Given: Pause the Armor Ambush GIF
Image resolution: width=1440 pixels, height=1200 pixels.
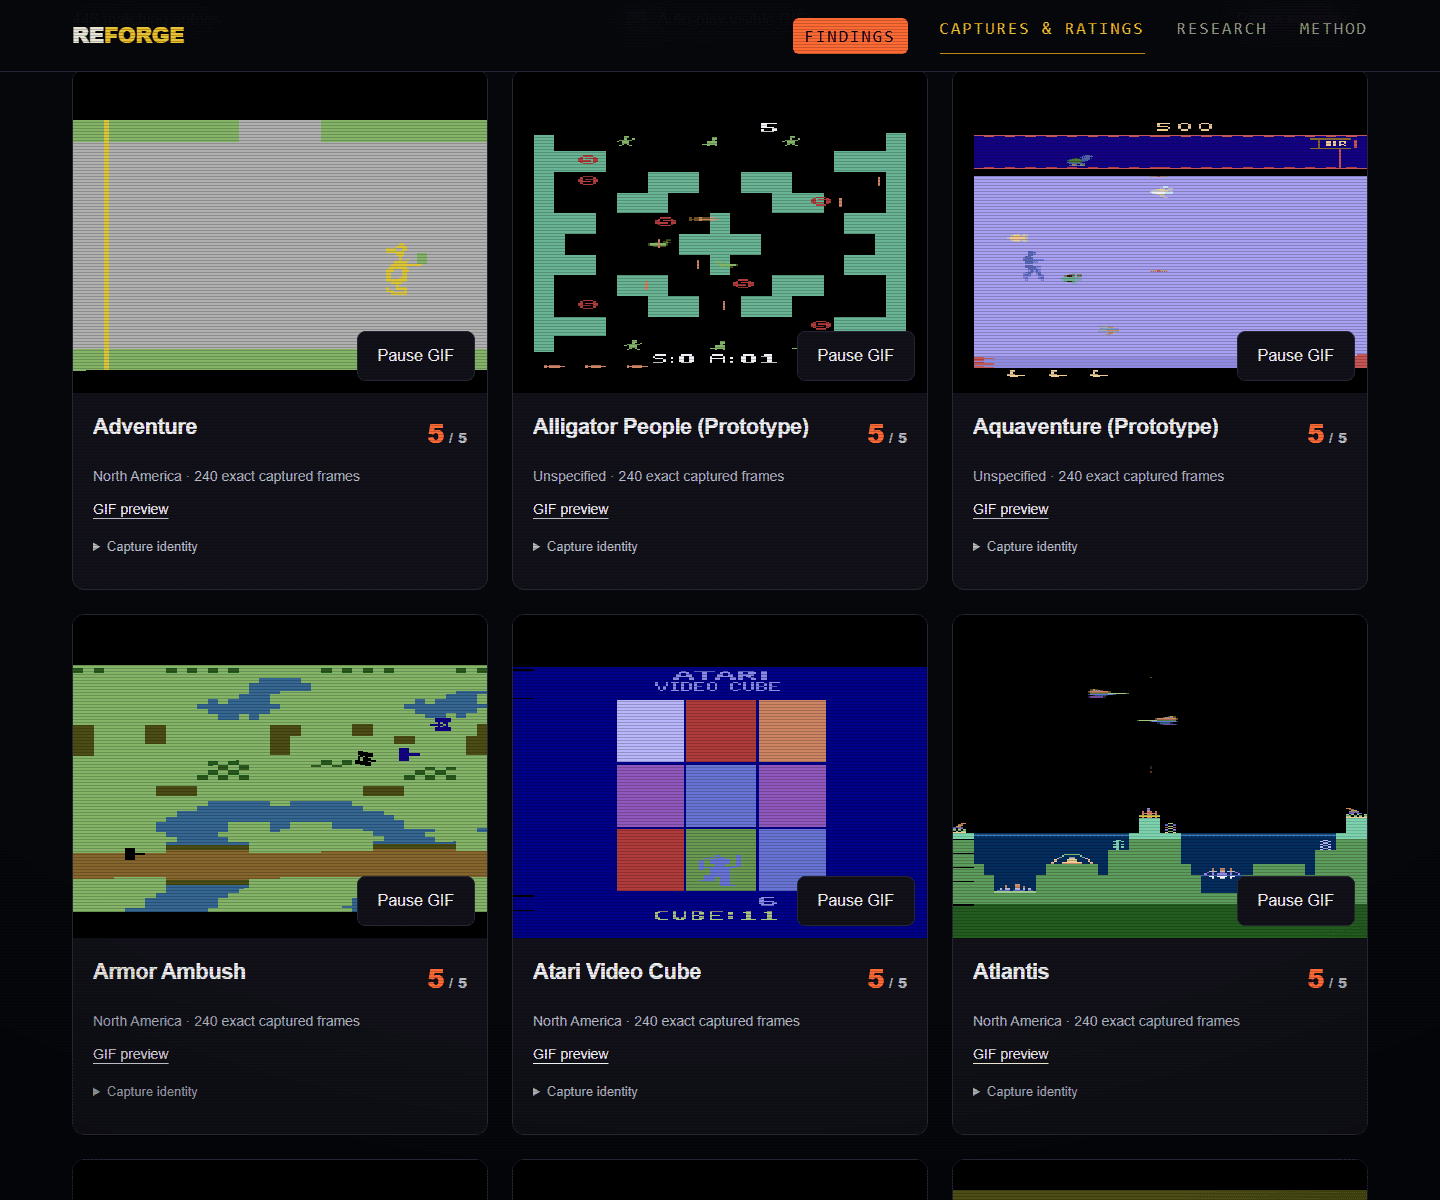Looking at the screenshot, I should (x=415, y=901).
